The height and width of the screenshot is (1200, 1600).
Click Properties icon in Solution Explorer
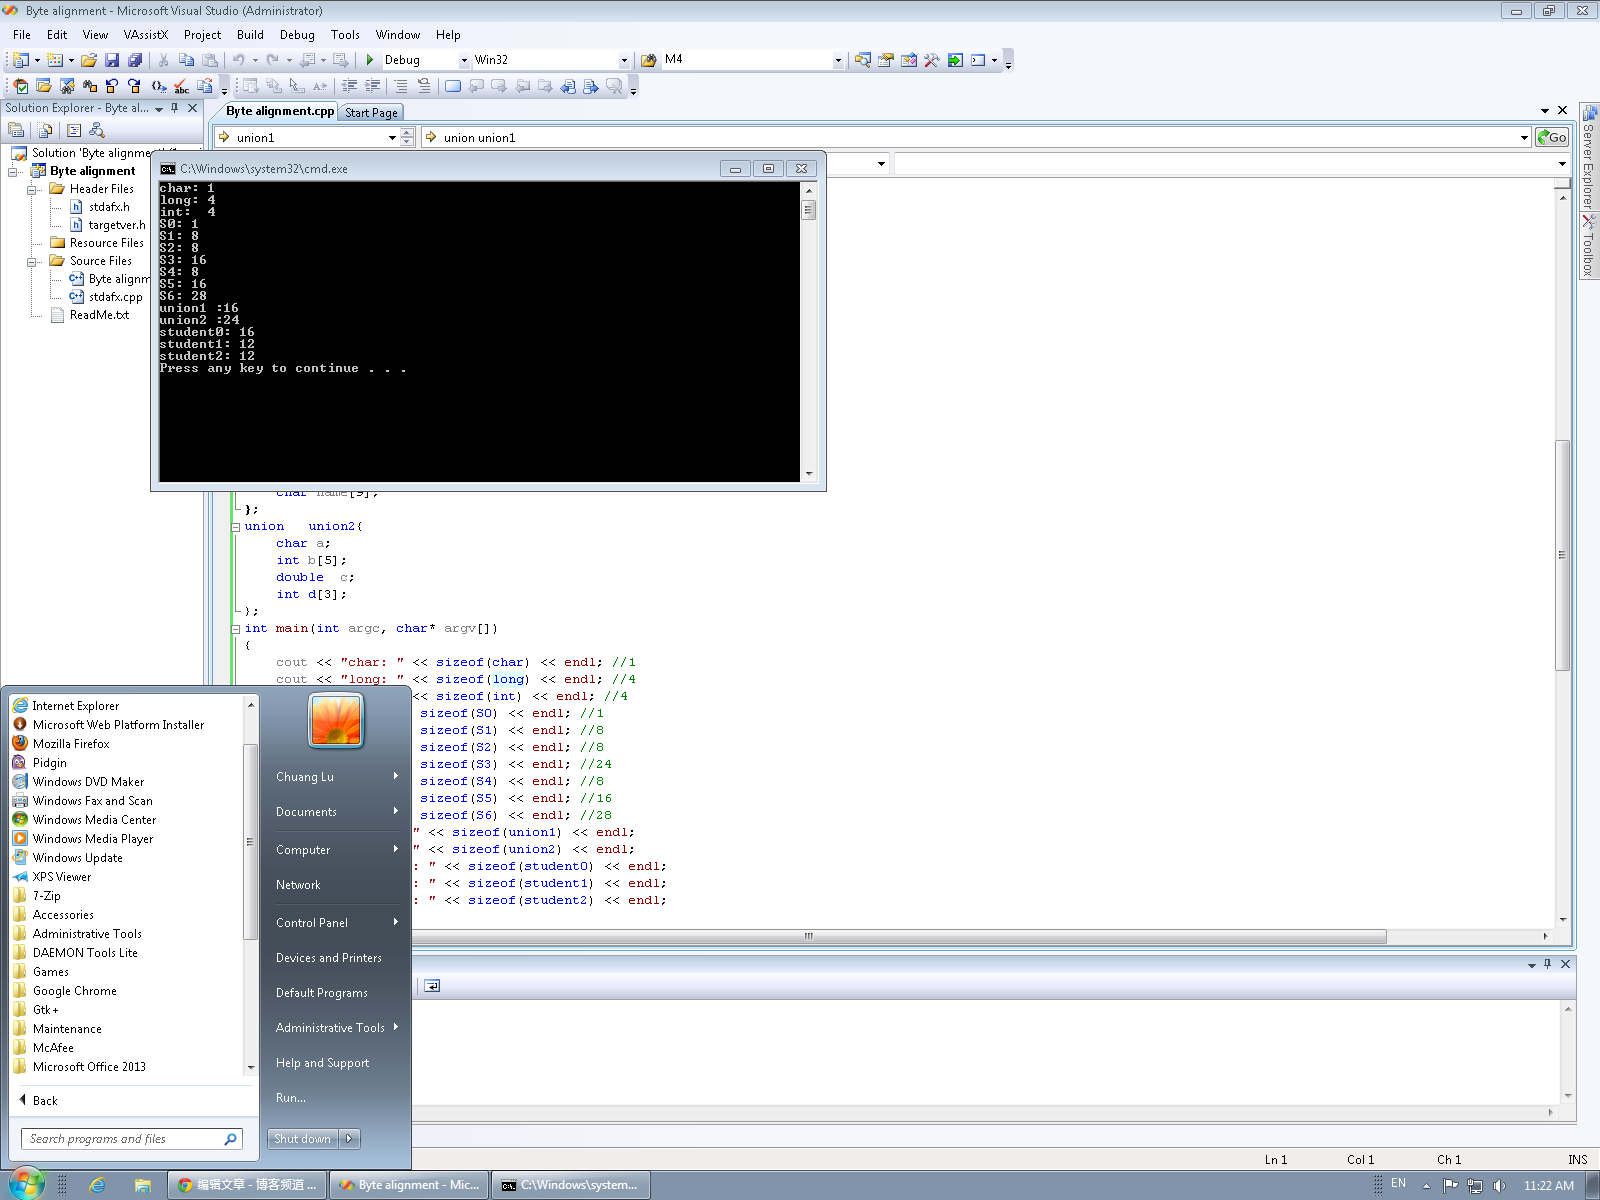tap(16, 130)
